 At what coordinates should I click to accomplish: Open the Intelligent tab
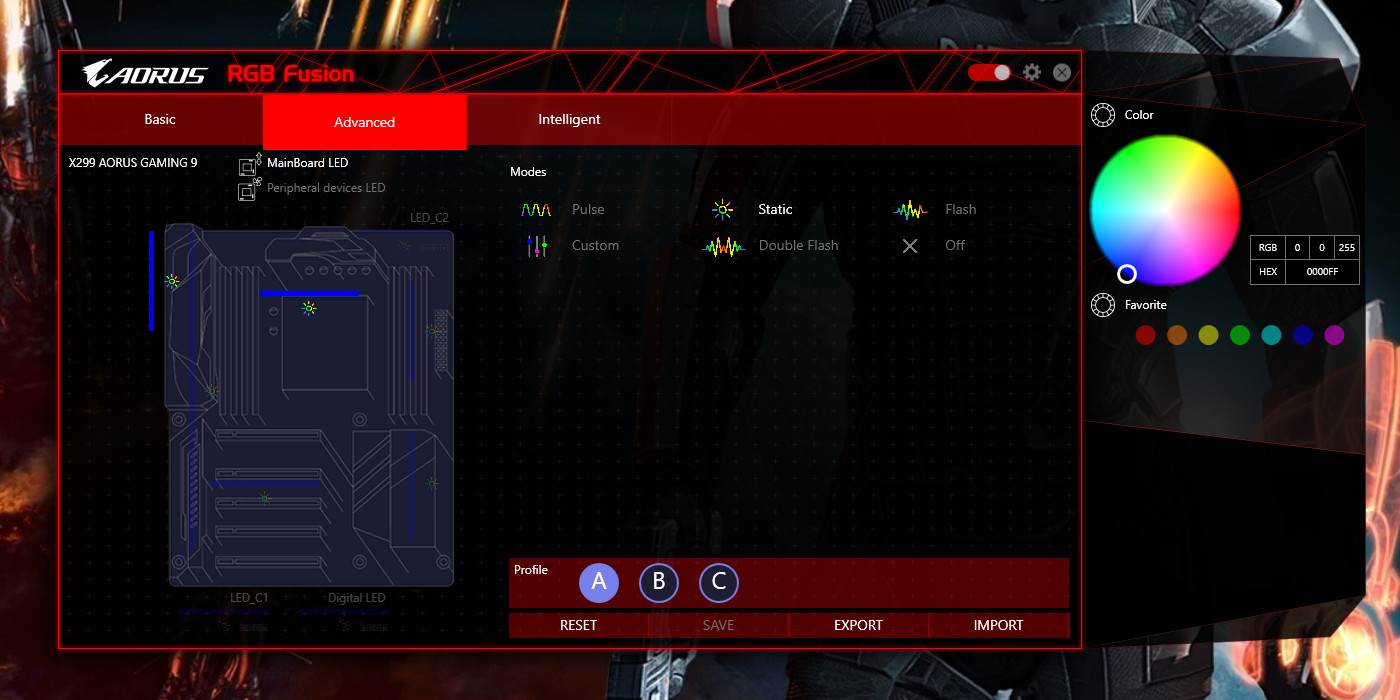pos(569,120)
